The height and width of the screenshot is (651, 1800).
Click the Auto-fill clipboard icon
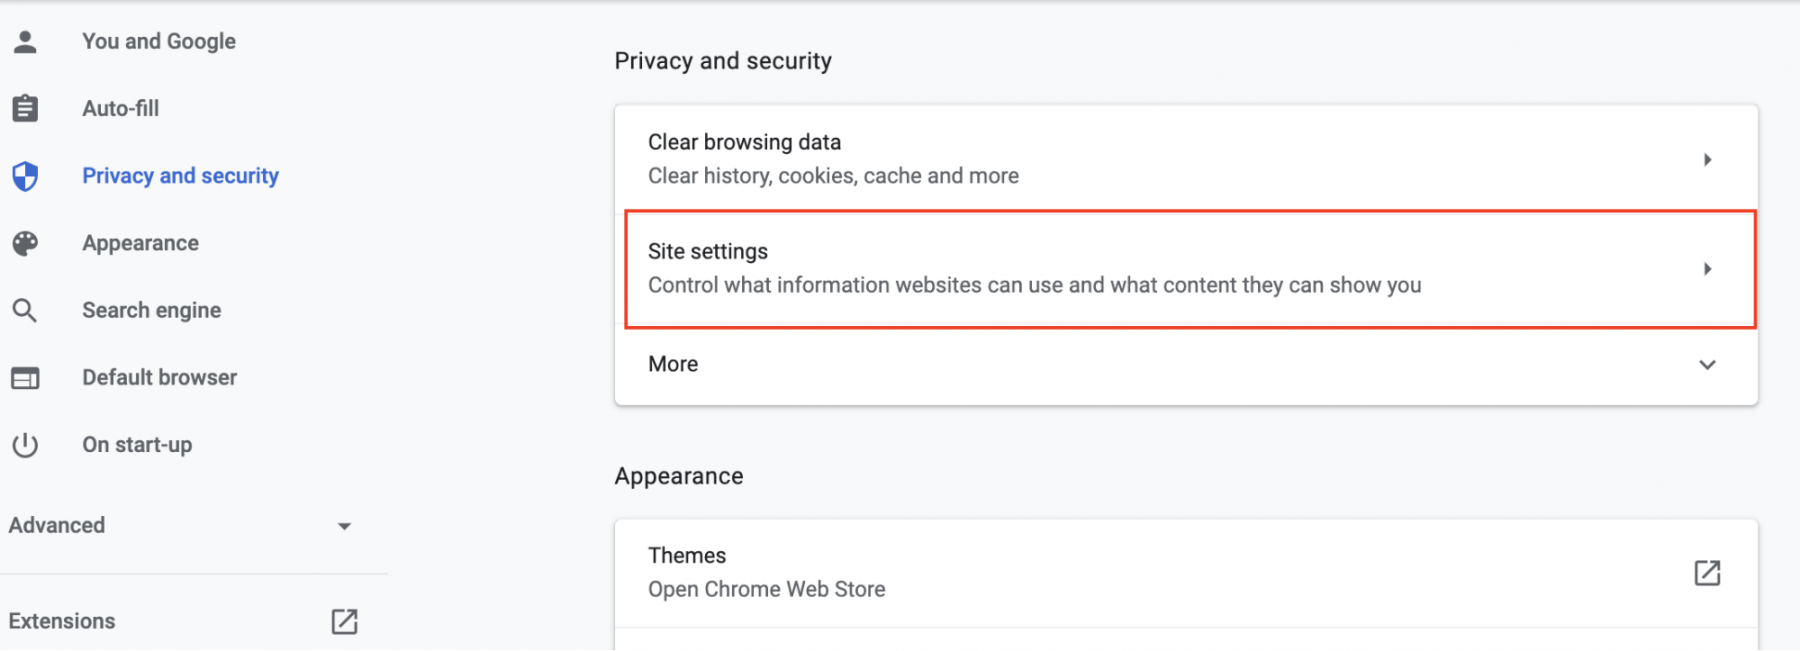[x=25, y=108]
